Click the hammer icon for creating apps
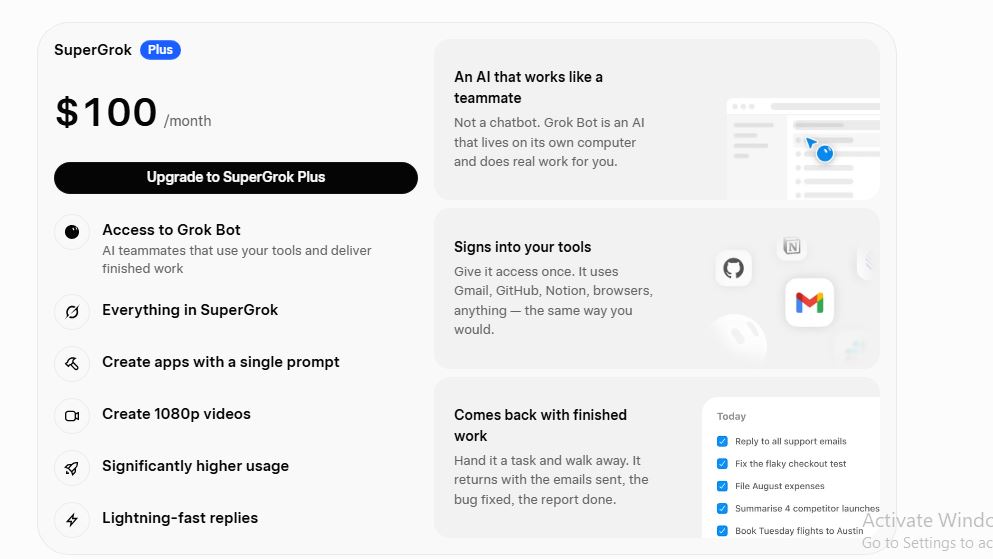Viewport: 993px width, 559px height. tap(72, 363)
